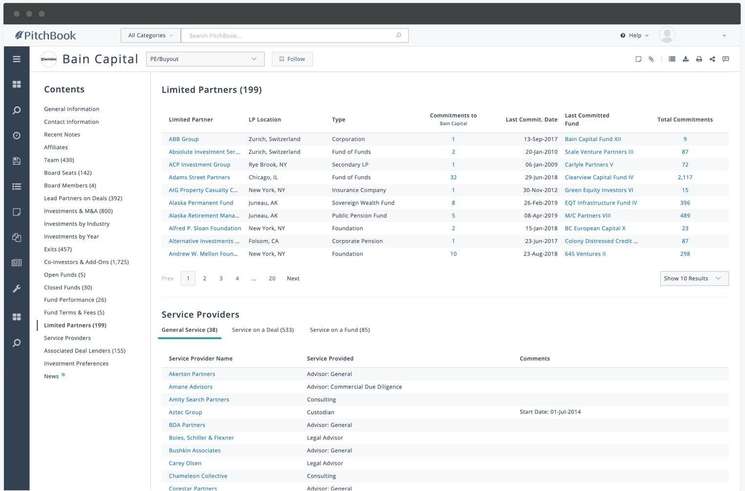Click the share icon in profile toolbar
The height and width of the screenshot is (491, 745).
[712, 59]
